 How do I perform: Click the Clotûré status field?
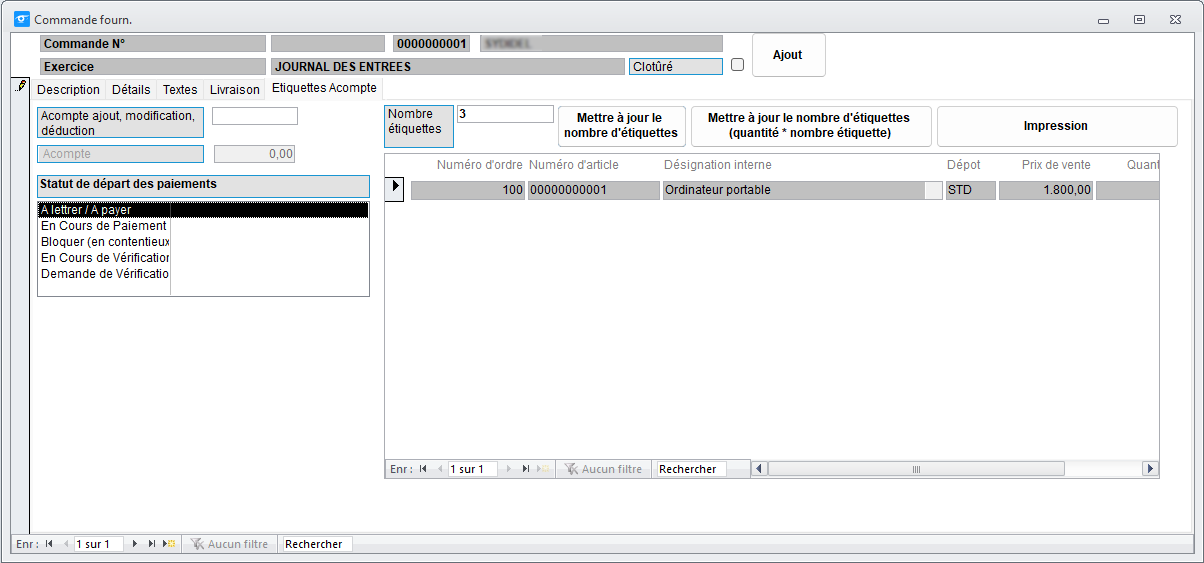tap(676, 67)
